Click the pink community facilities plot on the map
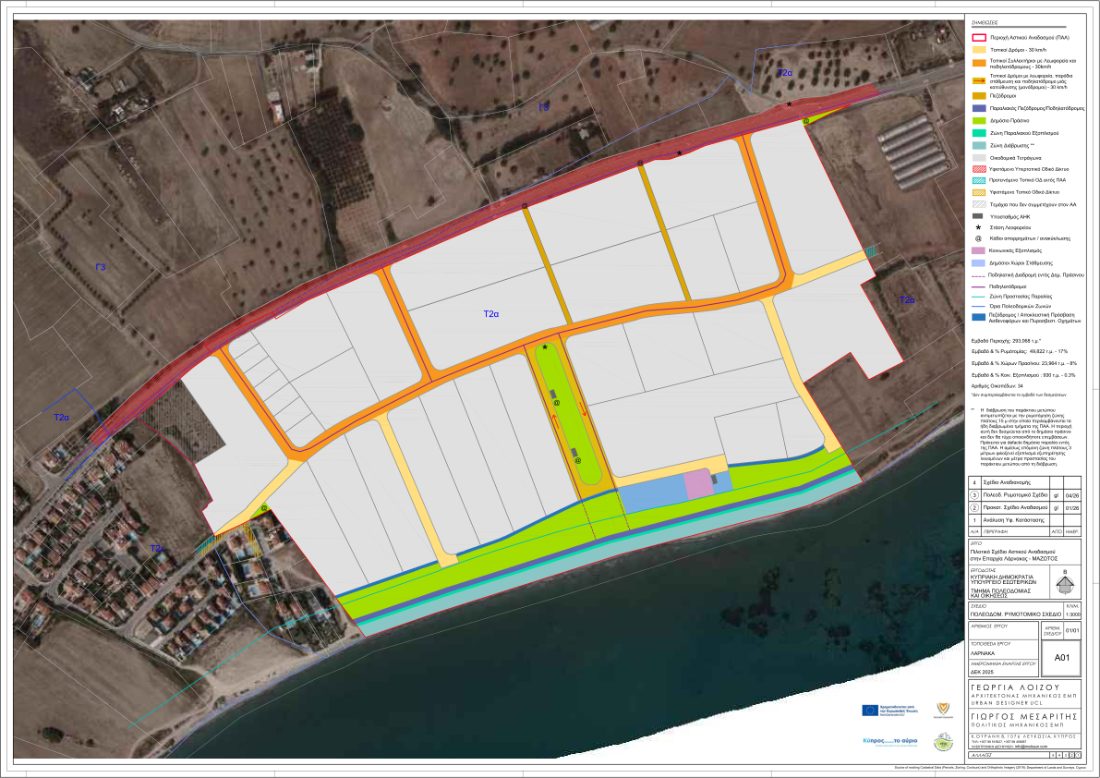Image resolution: width=1100 pixels, height=778 pixels. [697, 485]
